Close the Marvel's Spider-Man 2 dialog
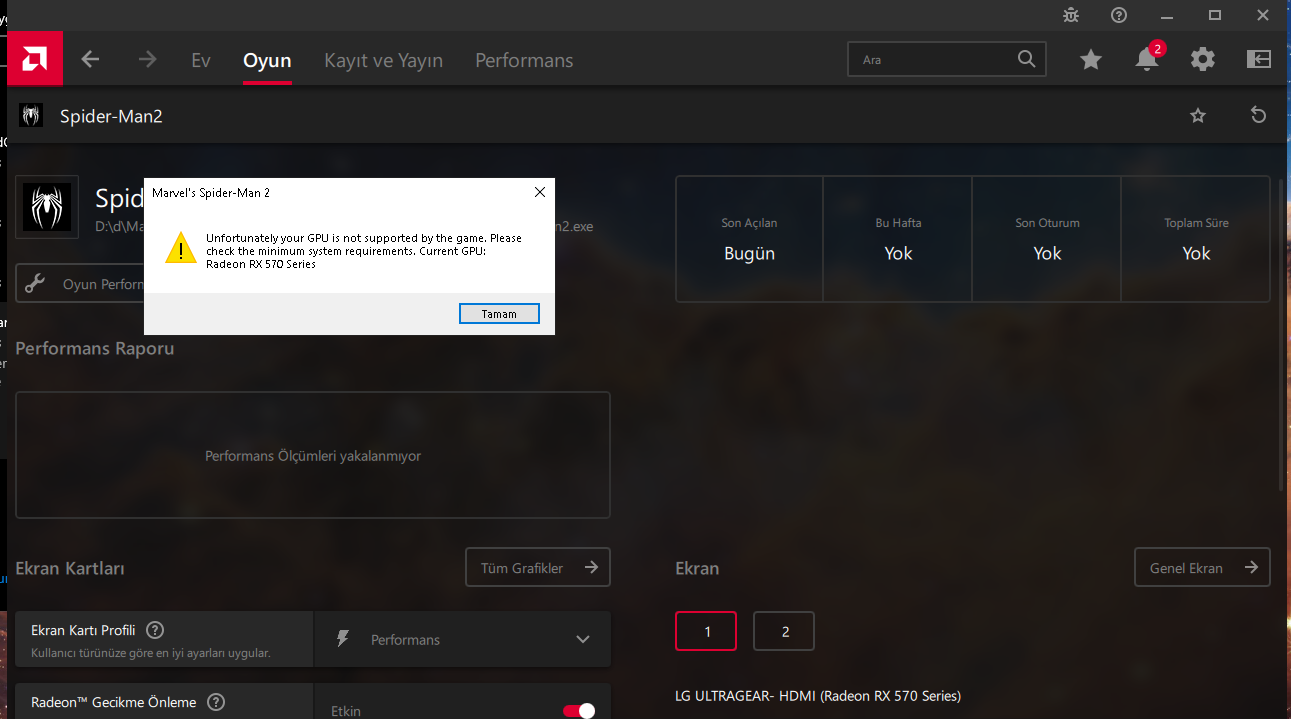Viewport: 1291px width, 719px height. [x=540, y=192]
